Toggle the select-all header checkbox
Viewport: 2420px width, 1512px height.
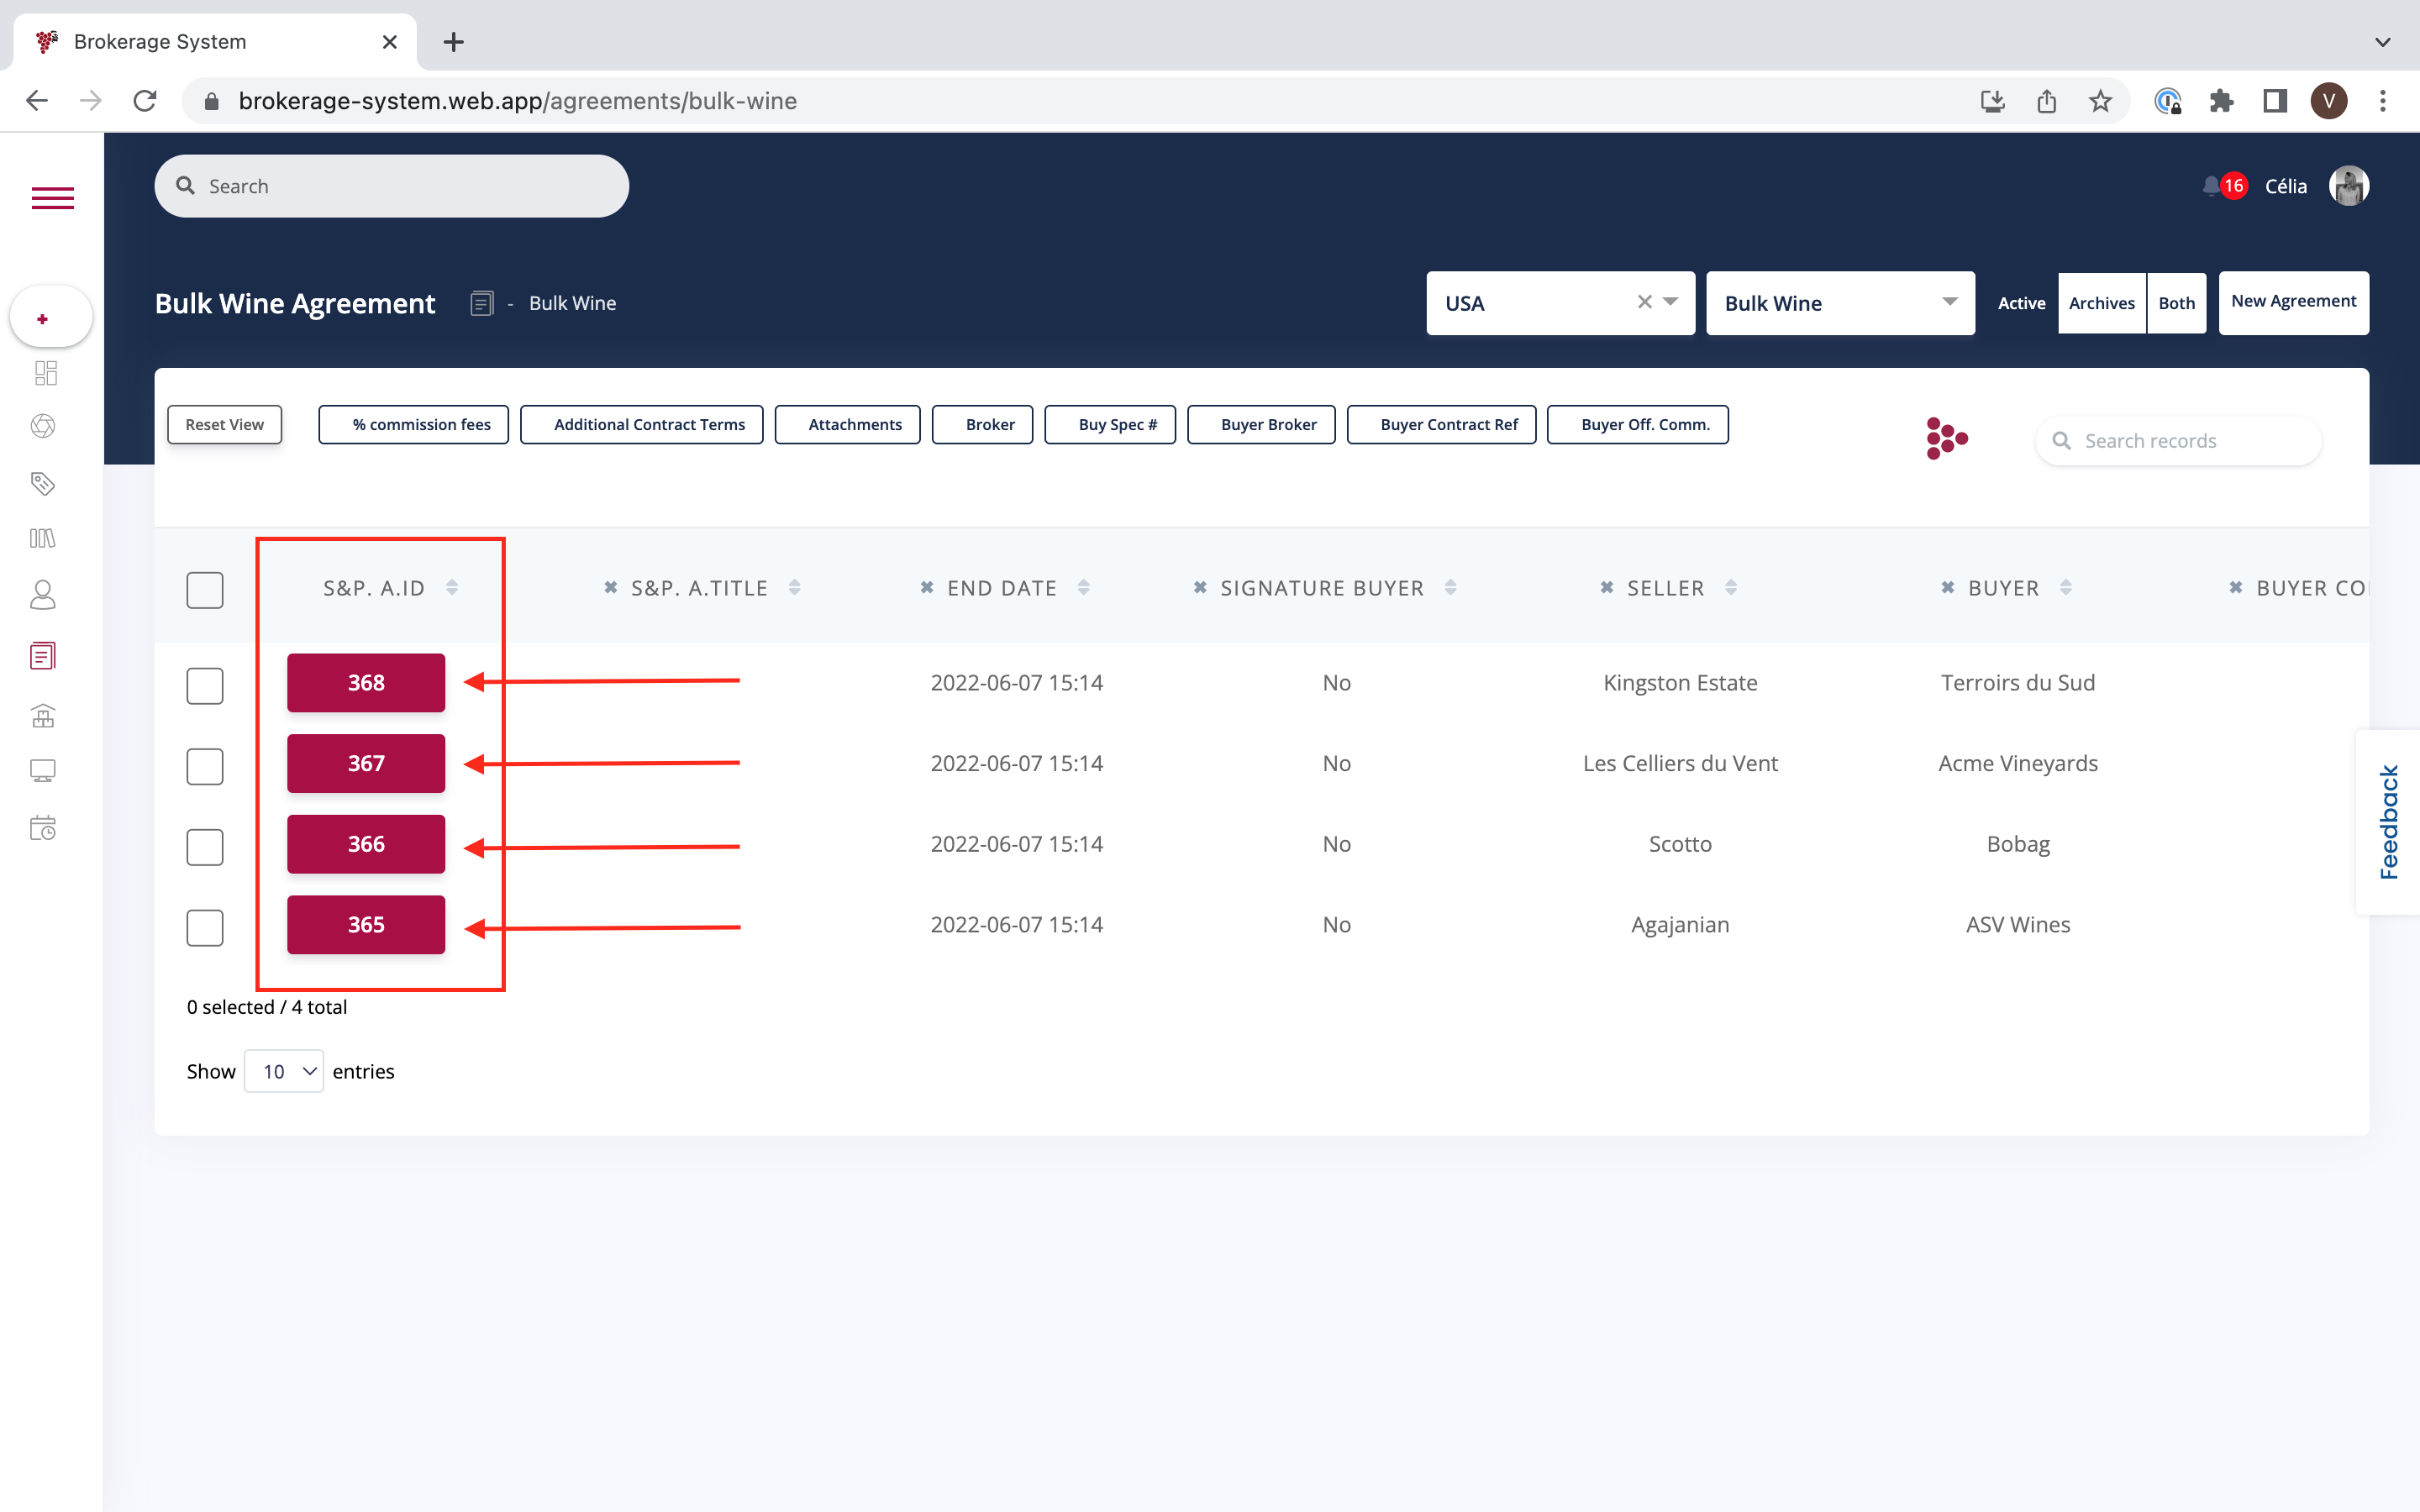coord(205,590)
